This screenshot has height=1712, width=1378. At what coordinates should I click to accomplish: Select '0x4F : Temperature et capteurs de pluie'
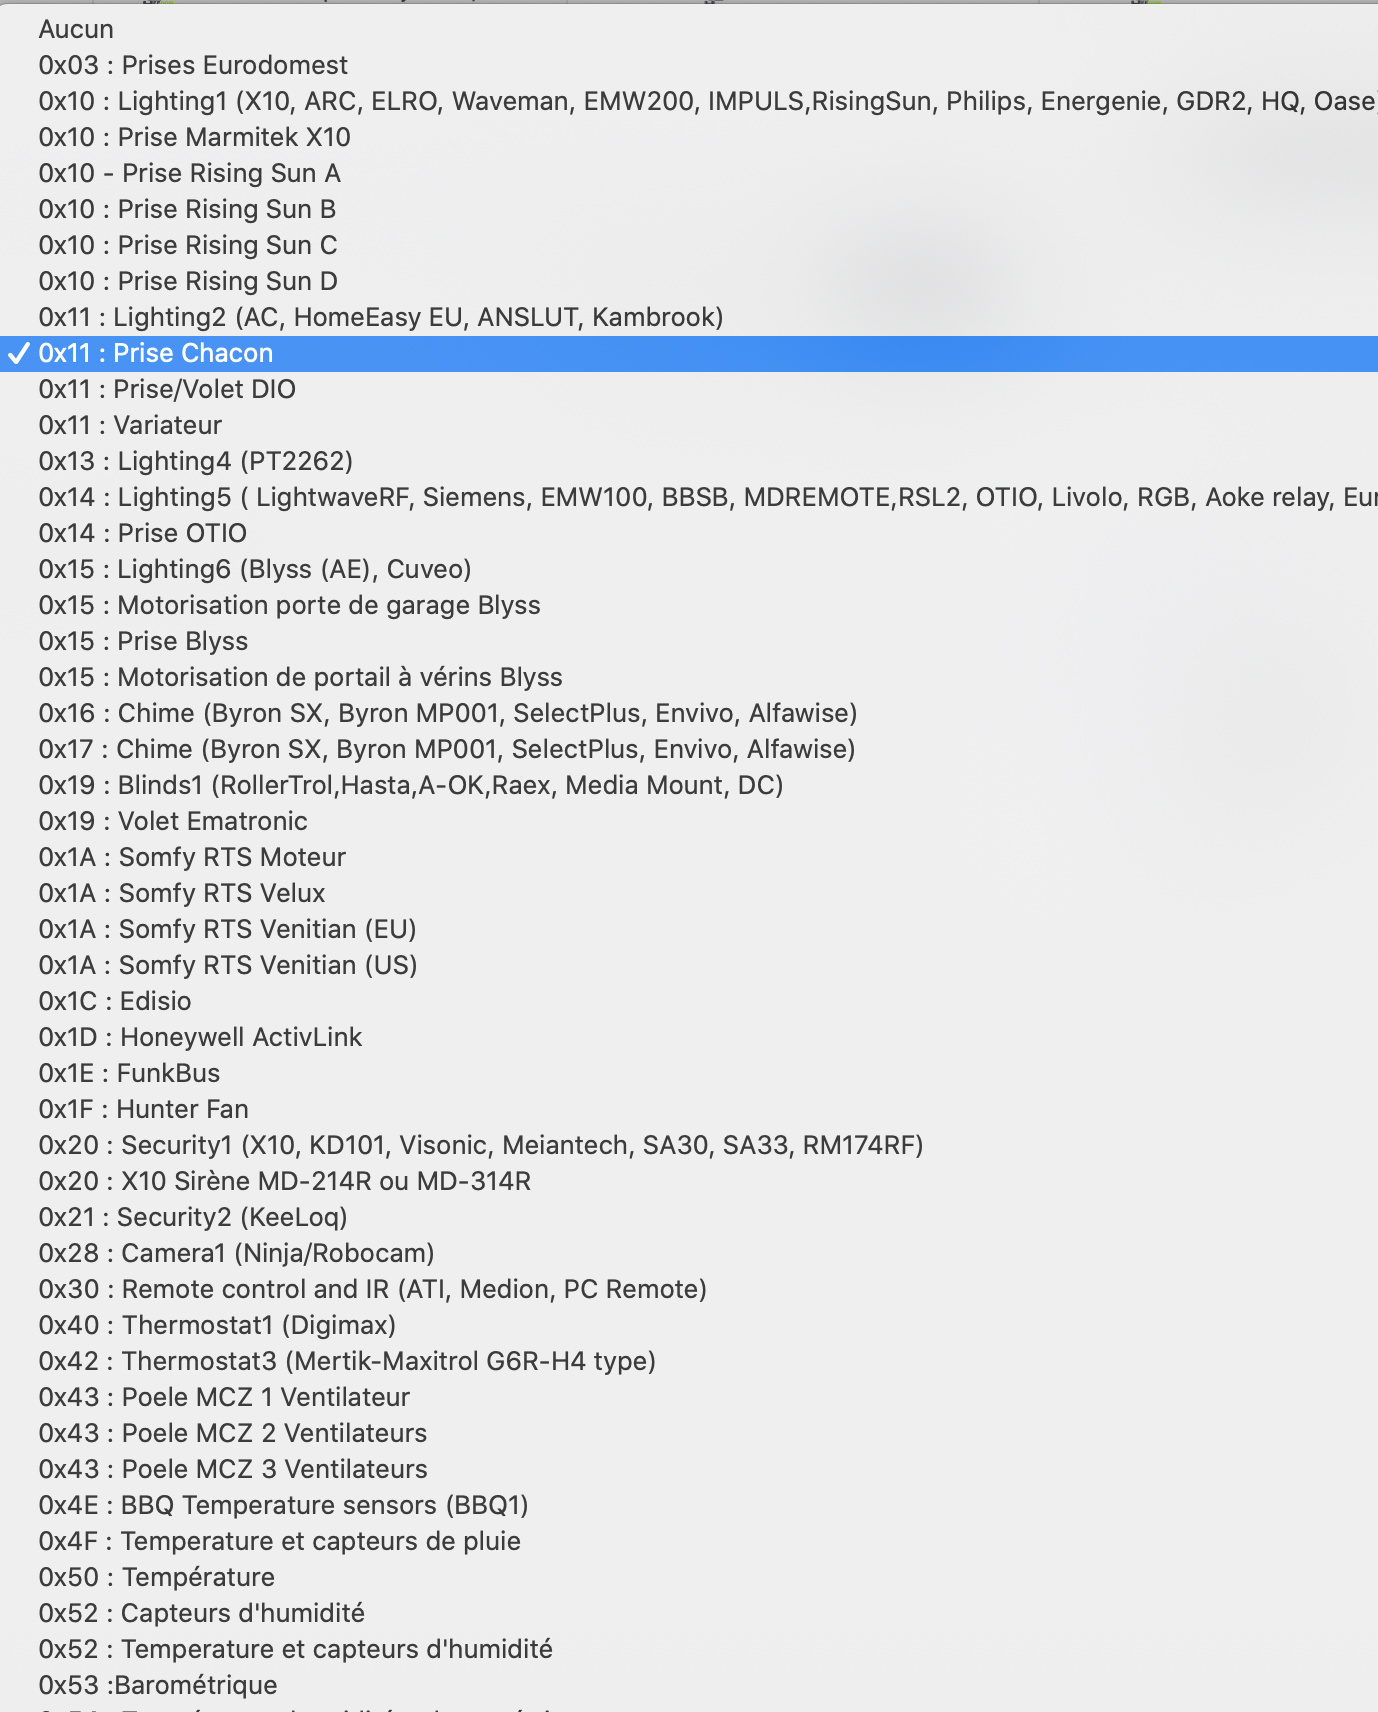pyautogui.click(x=689, y=1541)
